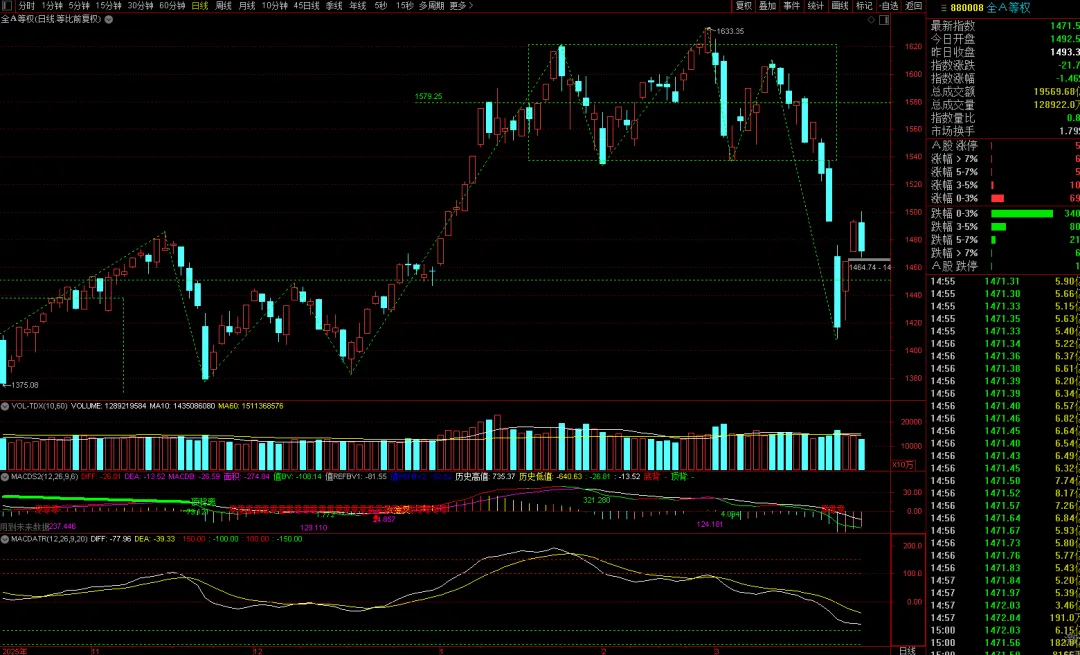
Task: Switch to the 分时 intraday tab
Action: click(x=26, y=6)
